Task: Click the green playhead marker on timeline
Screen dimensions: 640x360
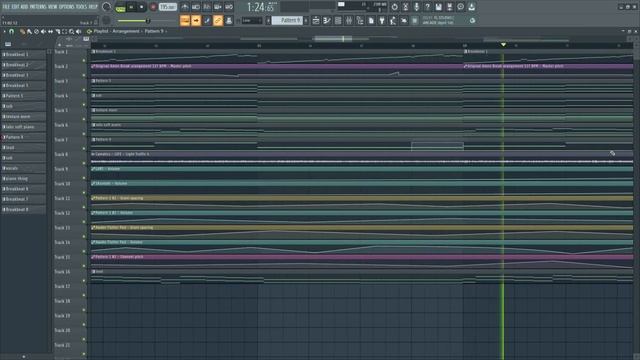Action: (503, 44)
